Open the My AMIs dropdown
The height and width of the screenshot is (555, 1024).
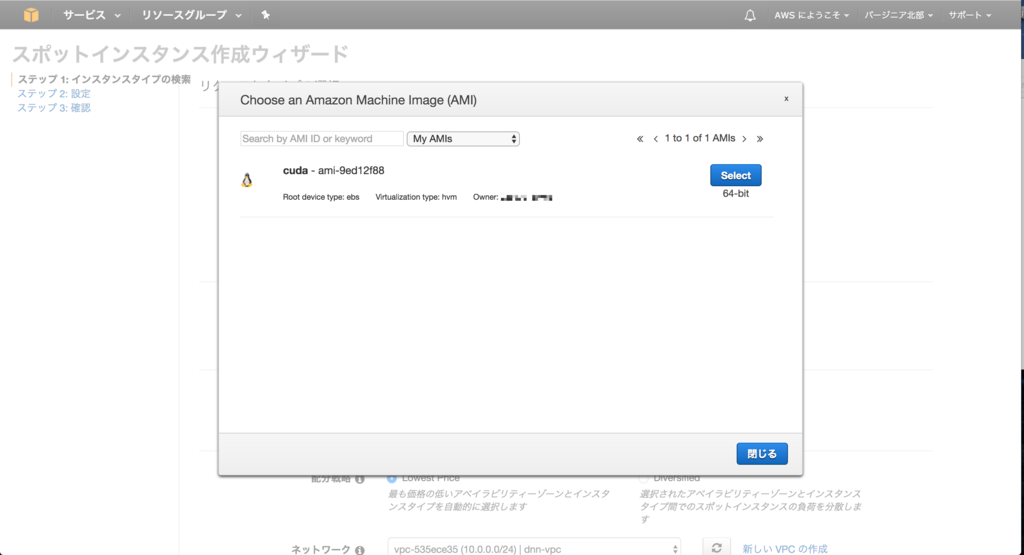coord(463,138)
